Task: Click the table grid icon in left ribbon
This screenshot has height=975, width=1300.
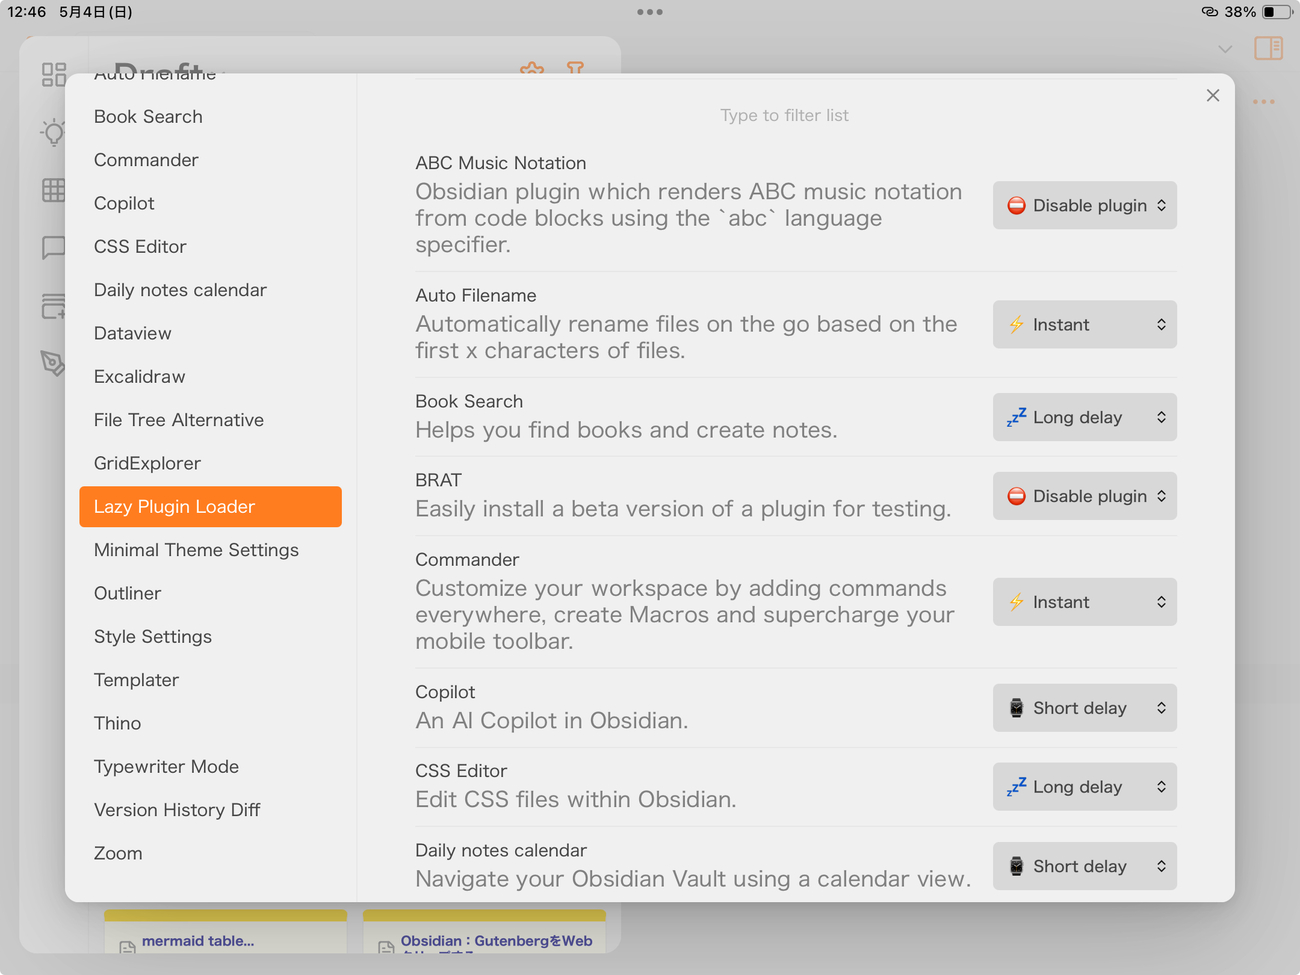Action: [53, 190]
